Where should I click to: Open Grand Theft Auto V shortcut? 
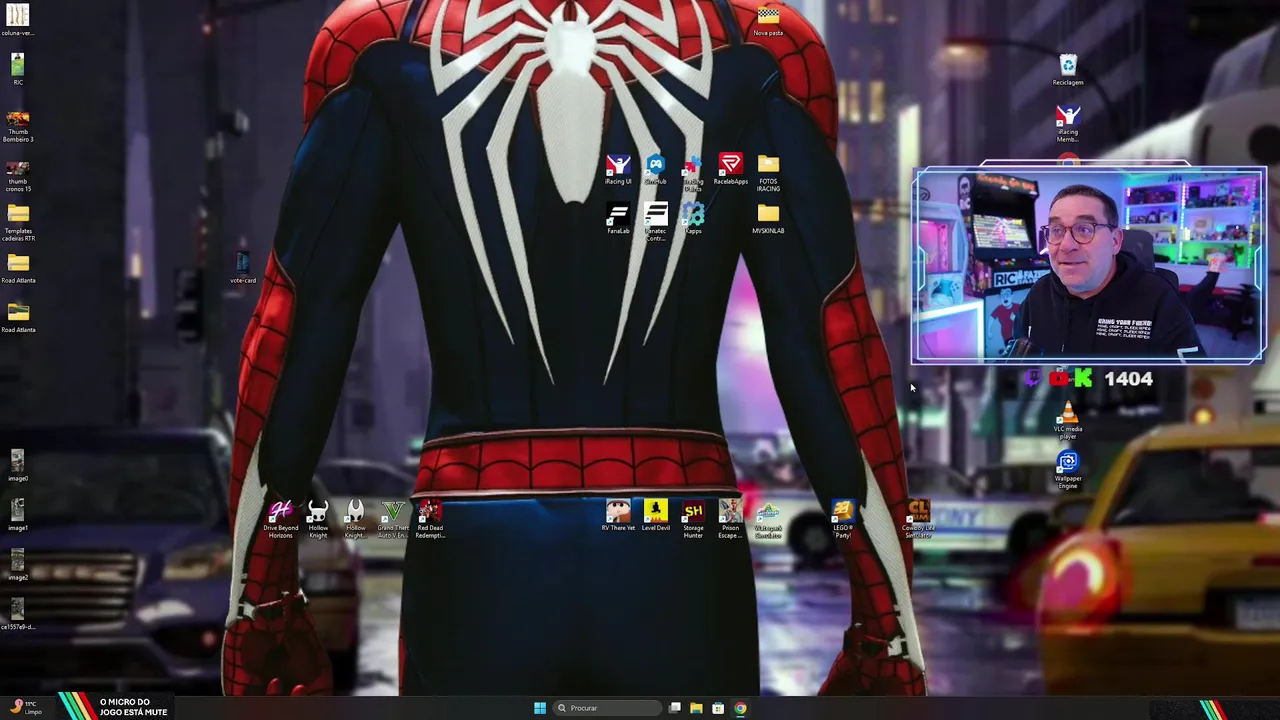392,520
